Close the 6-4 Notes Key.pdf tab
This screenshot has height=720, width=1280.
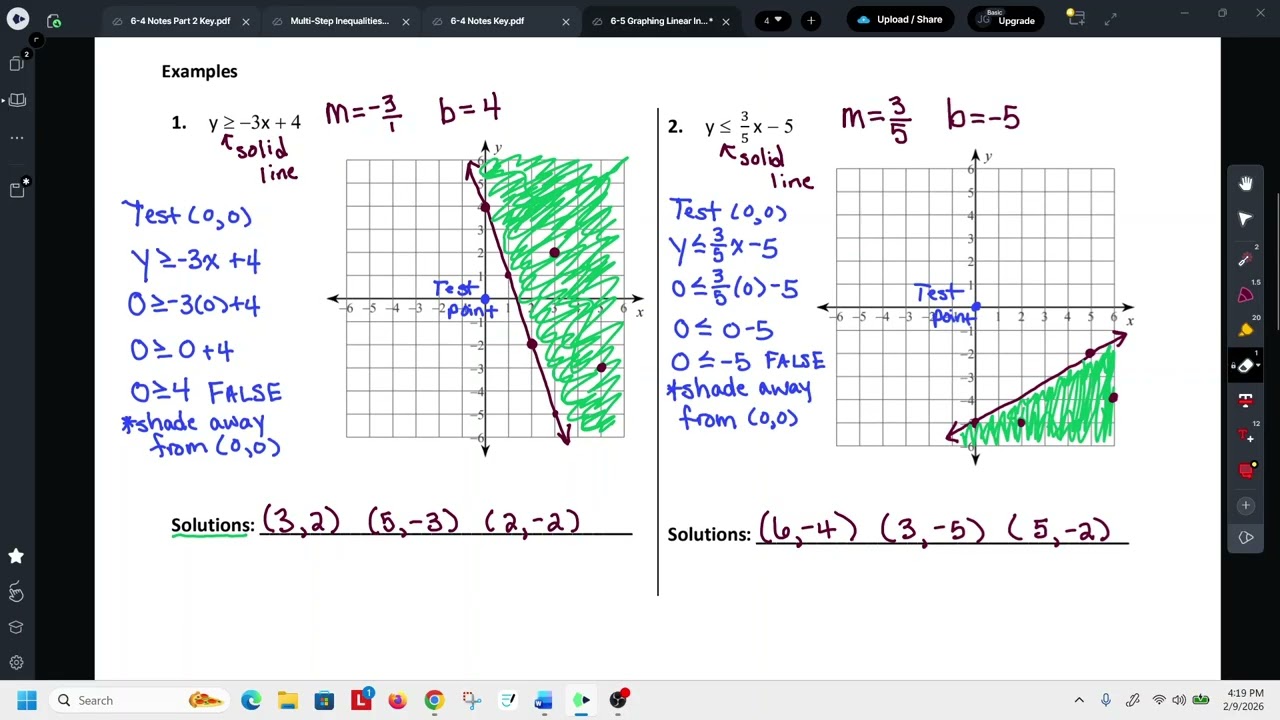click(x=566, y=21)
